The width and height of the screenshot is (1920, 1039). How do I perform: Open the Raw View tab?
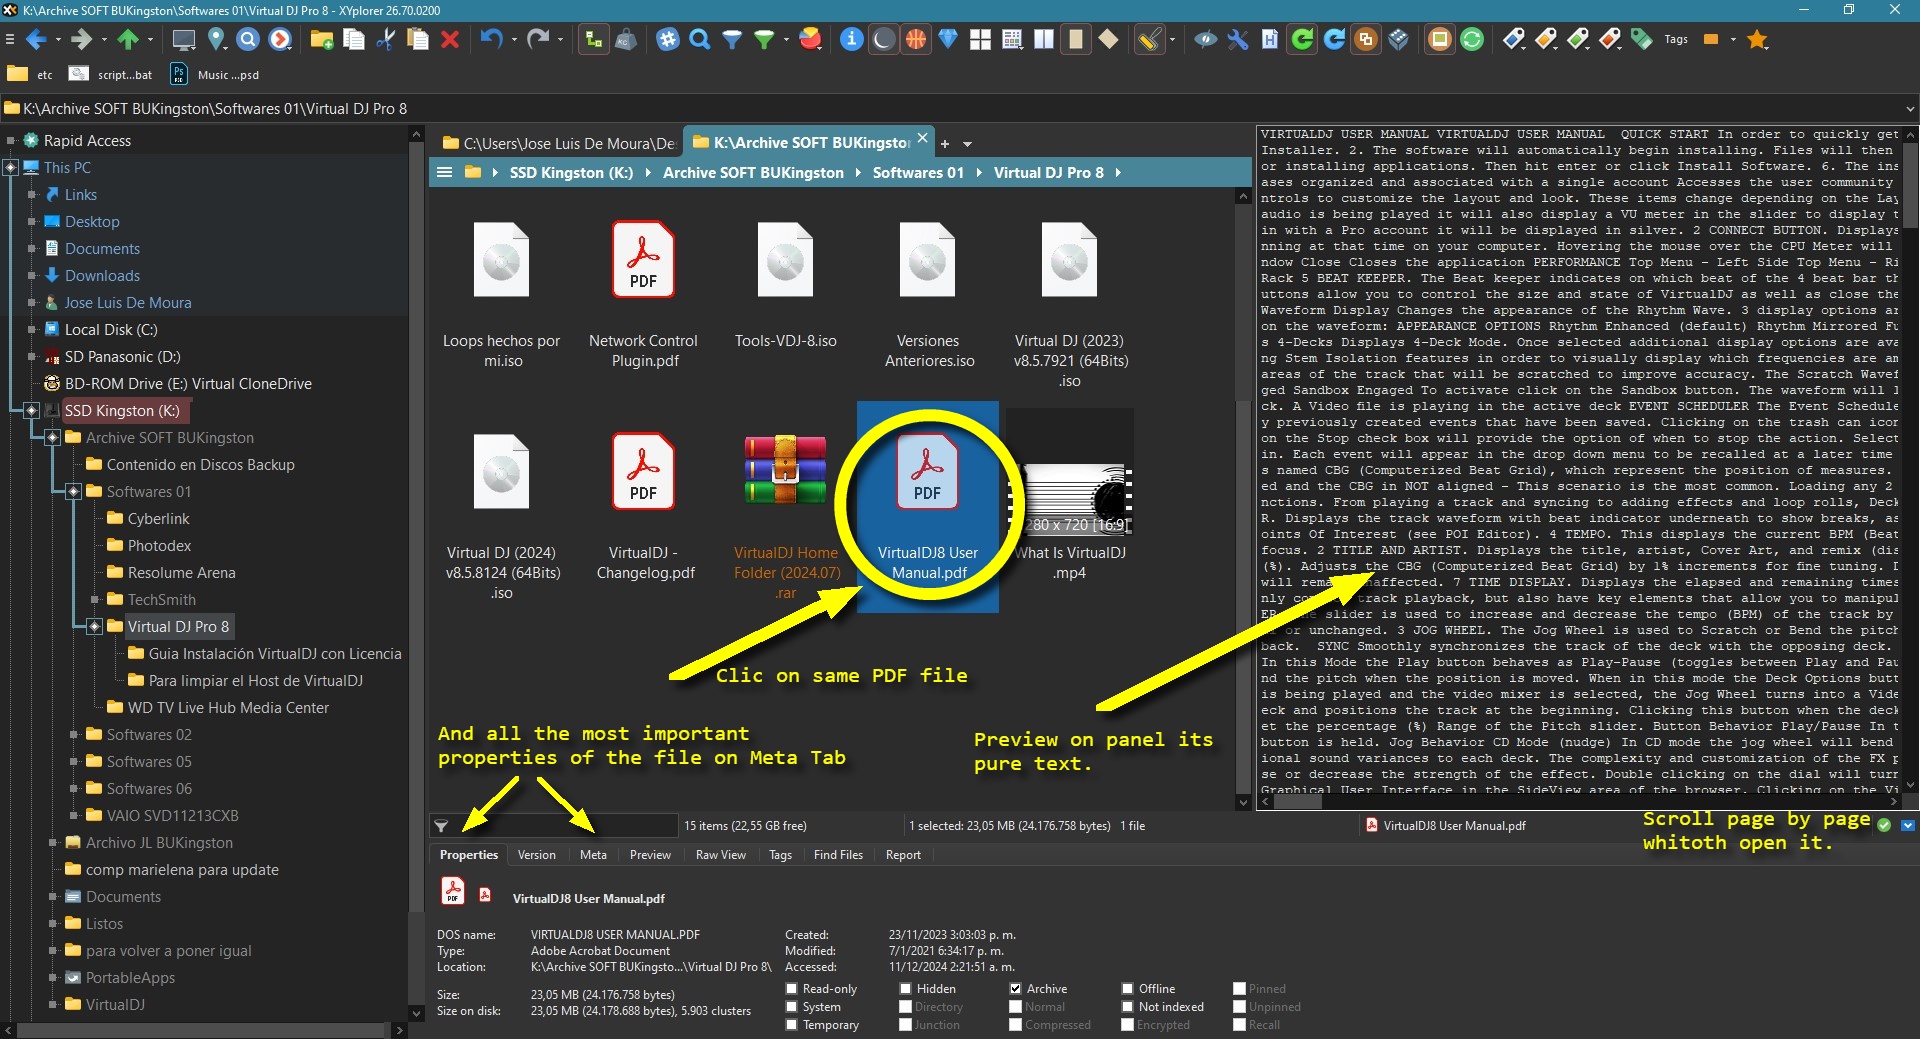point(720,855)
